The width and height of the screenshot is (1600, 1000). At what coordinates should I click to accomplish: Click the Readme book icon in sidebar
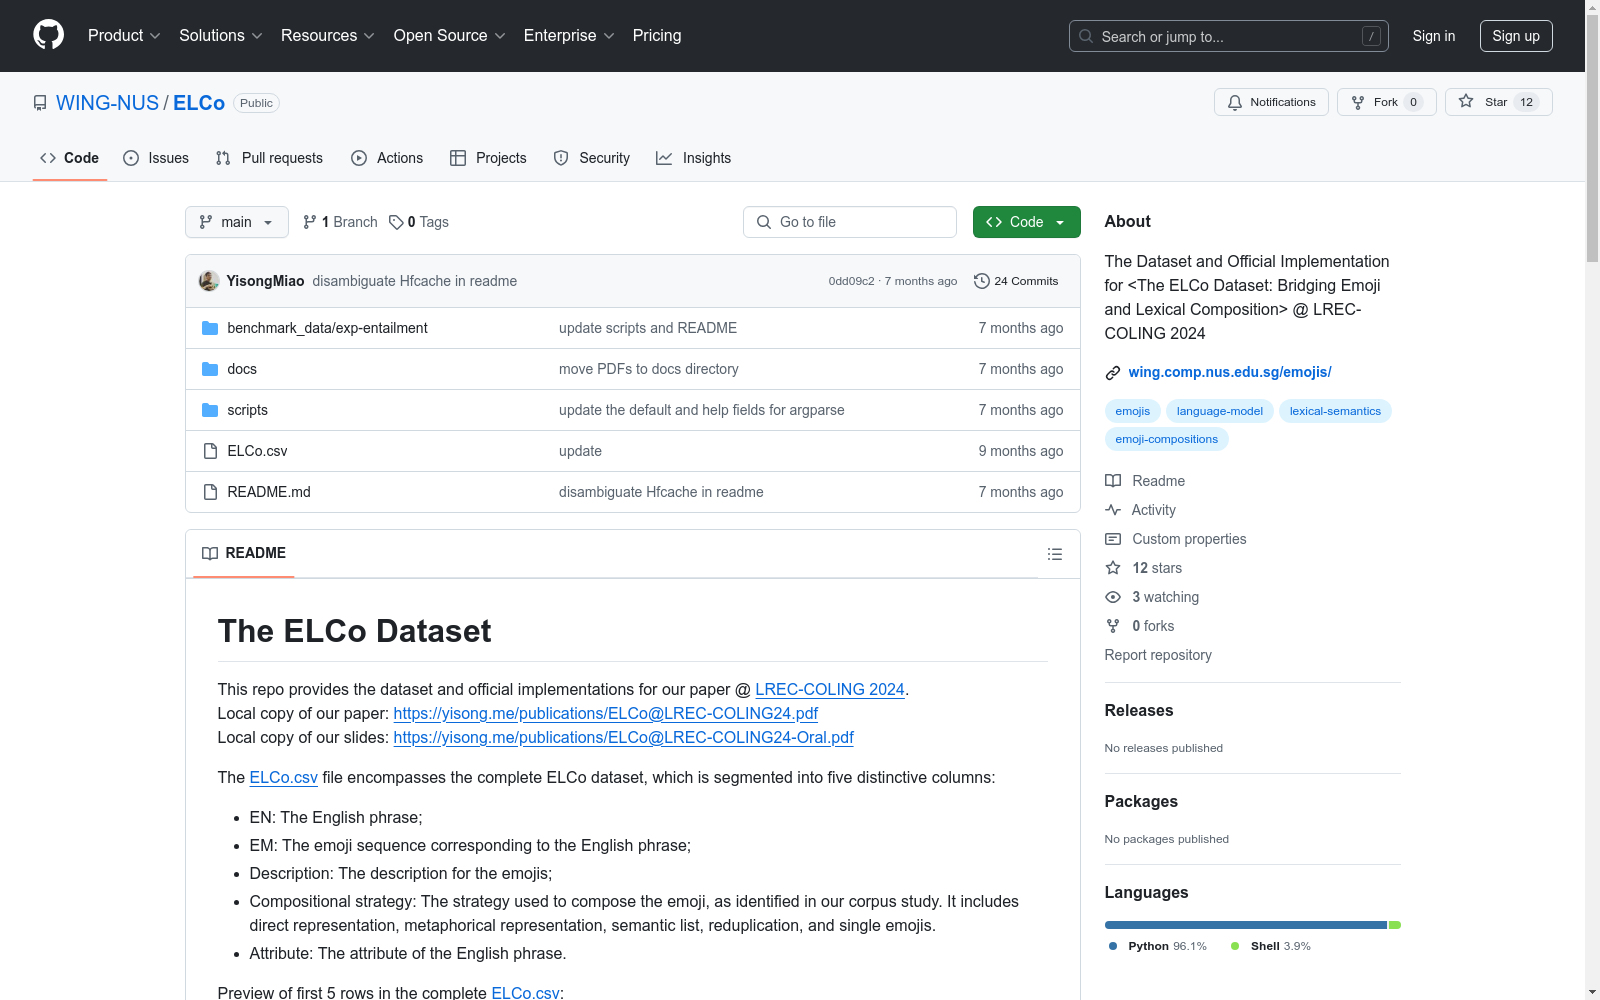pos(1113,481)
